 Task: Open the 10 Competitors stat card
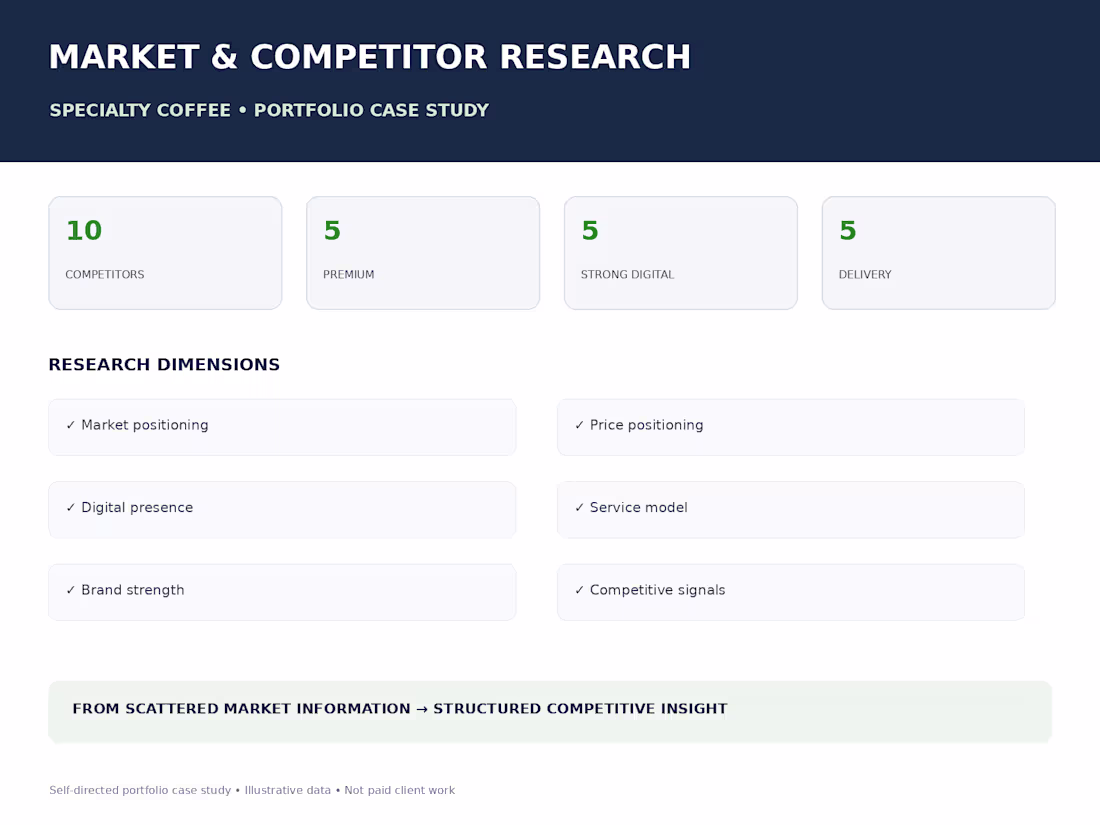[165, 253]
